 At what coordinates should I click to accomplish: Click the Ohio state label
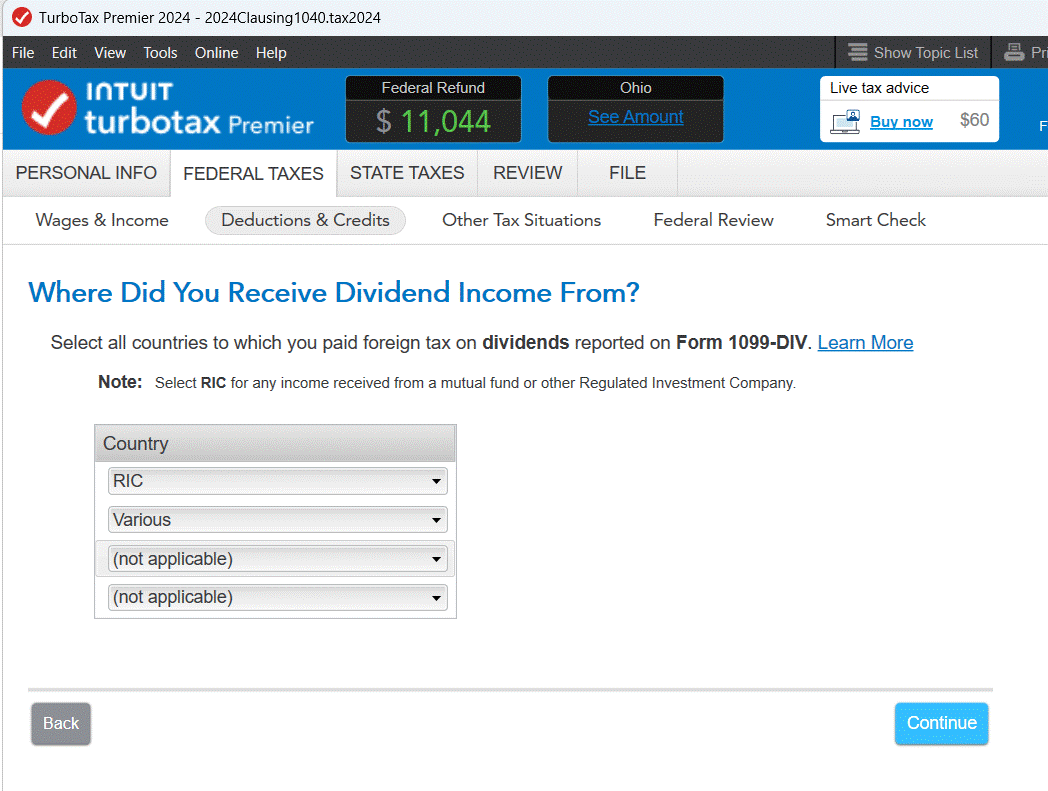pyautogui.click(x=636, y=88)
